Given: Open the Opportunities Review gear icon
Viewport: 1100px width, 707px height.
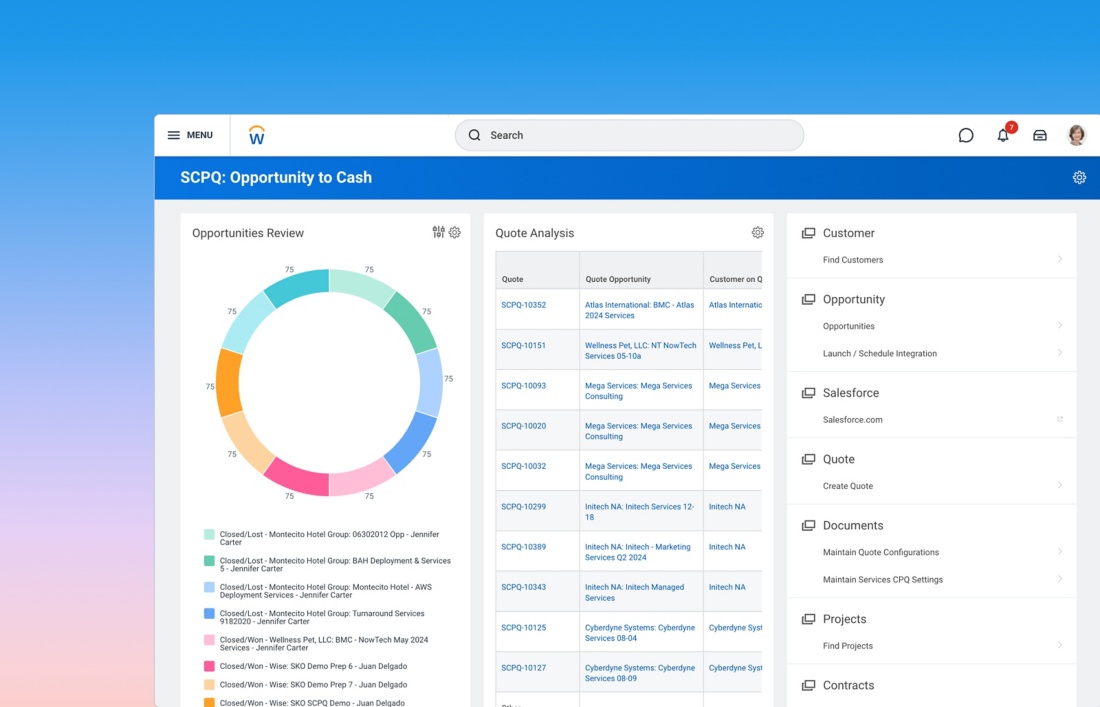Looking at the screenshot, I should [x=455, y=232].
